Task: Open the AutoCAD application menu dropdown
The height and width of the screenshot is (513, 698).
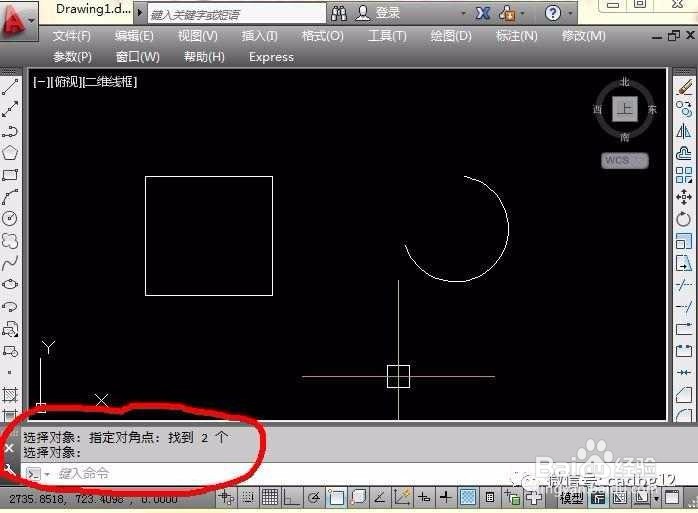Action: [31, 20]
